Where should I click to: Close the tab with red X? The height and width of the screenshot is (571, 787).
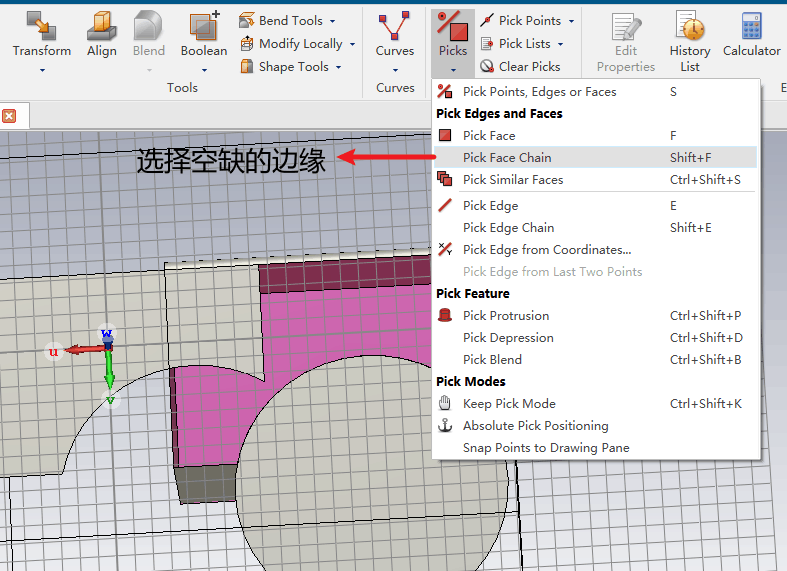(9, 116)
